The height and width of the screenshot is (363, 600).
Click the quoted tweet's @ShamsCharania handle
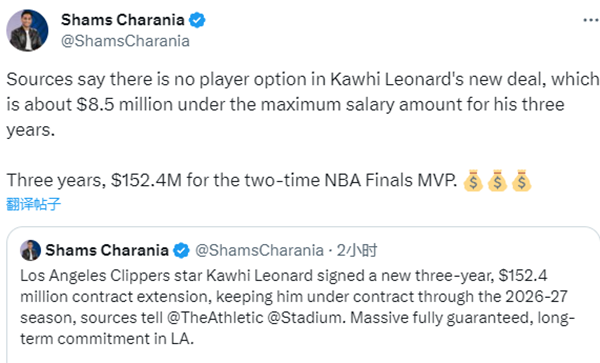(x=259, y=251)
